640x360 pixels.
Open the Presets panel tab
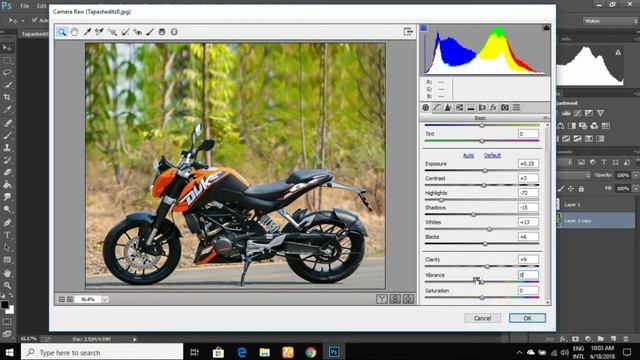tap(516, 108)
